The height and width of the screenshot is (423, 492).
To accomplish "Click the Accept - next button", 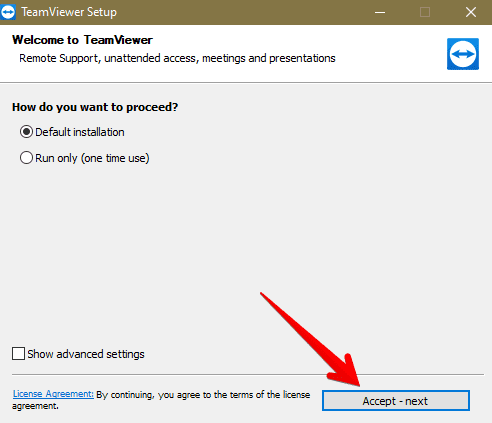I will tap(396, 401).
